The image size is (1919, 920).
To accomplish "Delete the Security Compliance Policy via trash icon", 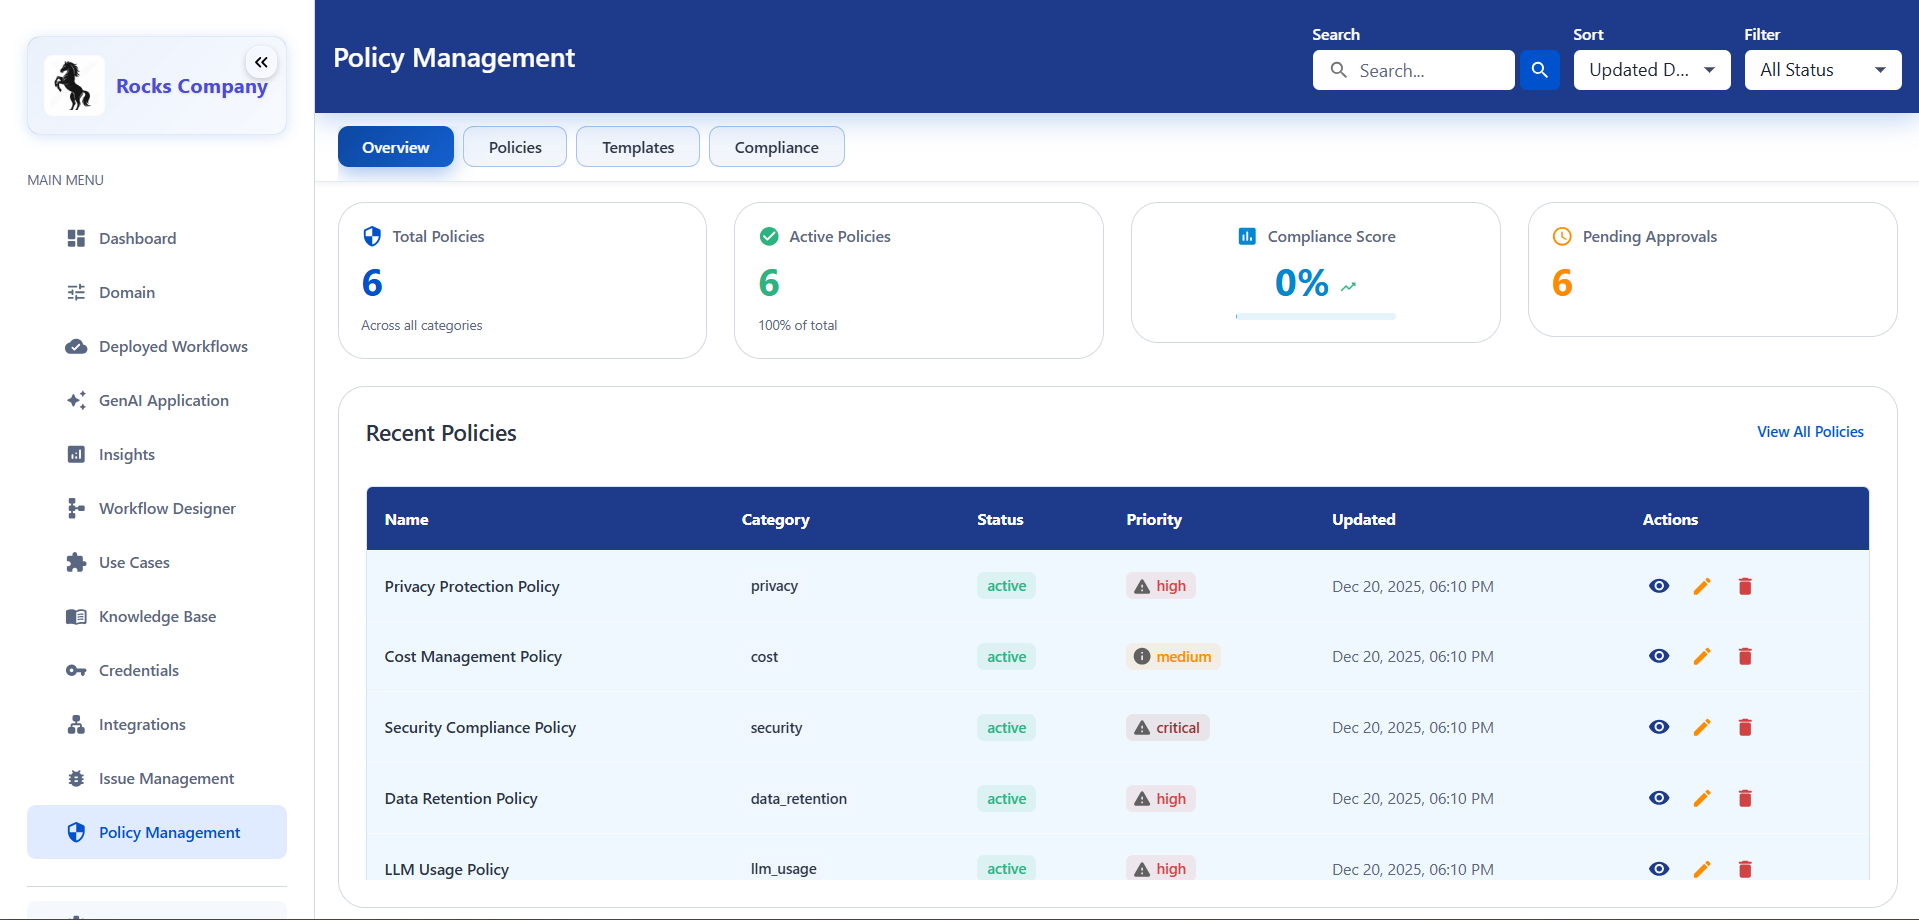I will pos(1745,727).
